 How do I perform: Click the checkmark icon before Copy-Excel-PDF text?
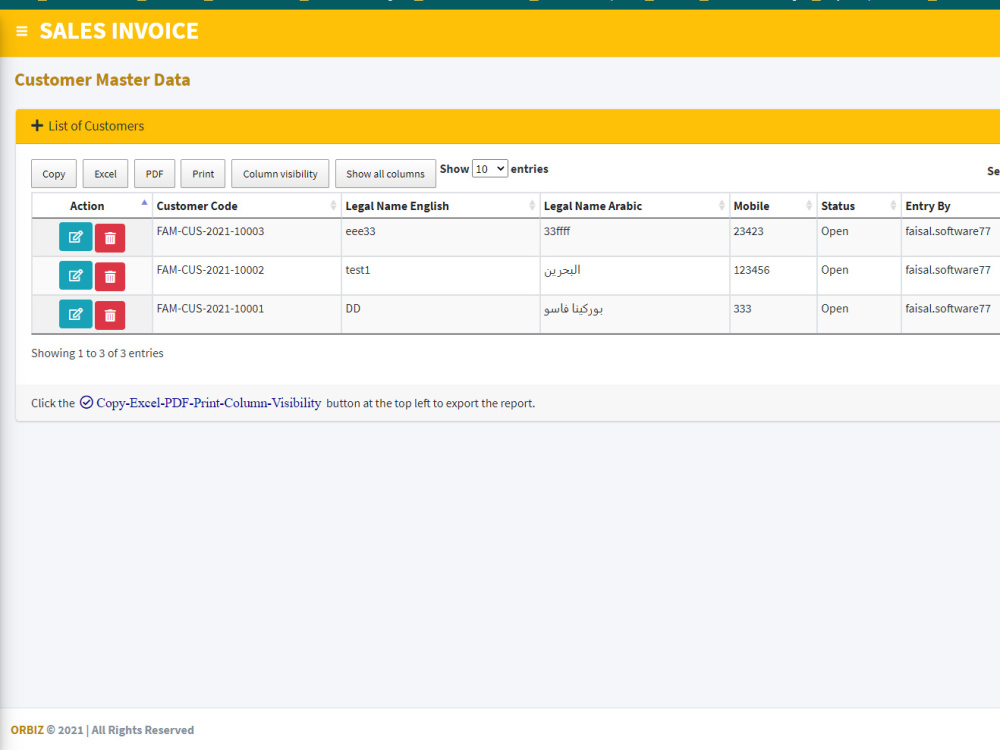(86, 402)
